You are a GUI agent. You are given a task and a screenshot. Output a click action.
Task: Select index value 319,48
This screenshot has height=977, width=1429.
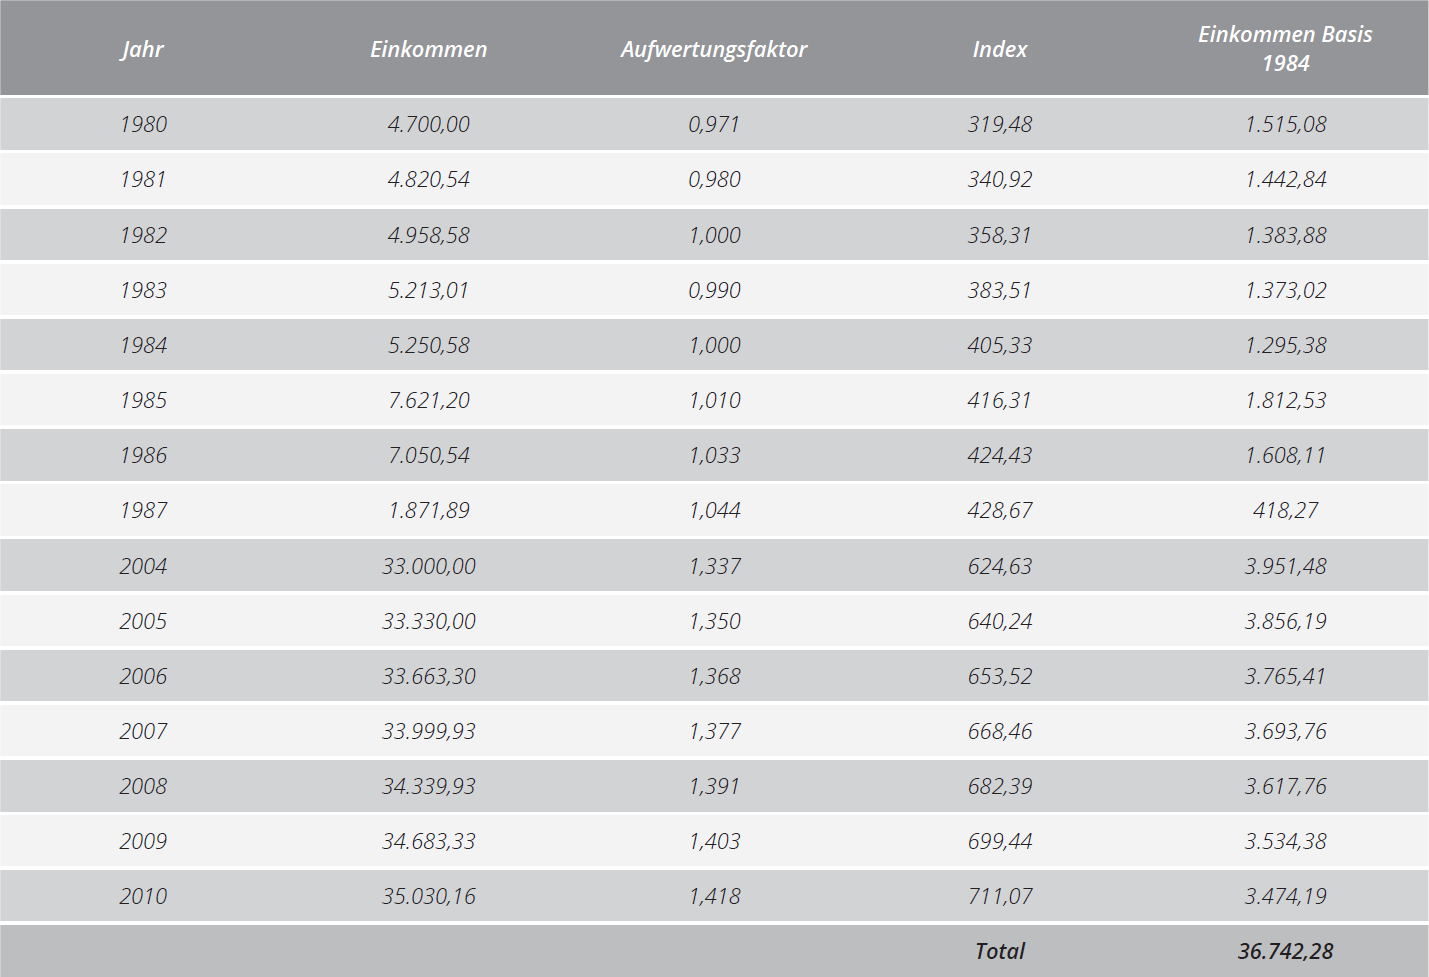point(1000,124)
